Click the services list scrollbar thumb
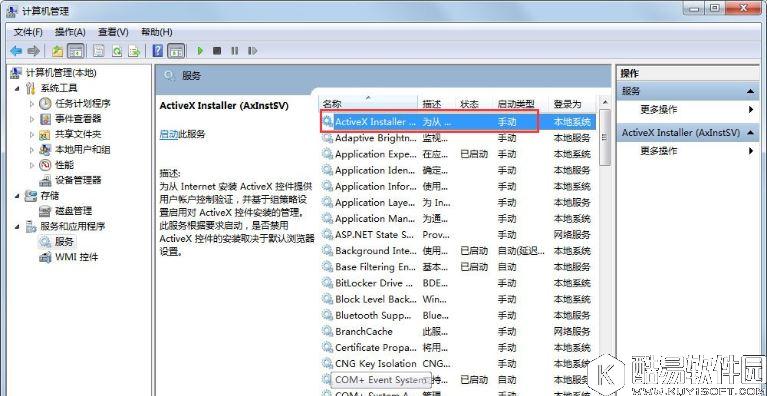Image resolution: width=767 pixels, height=396 pixels. point(605,137)
